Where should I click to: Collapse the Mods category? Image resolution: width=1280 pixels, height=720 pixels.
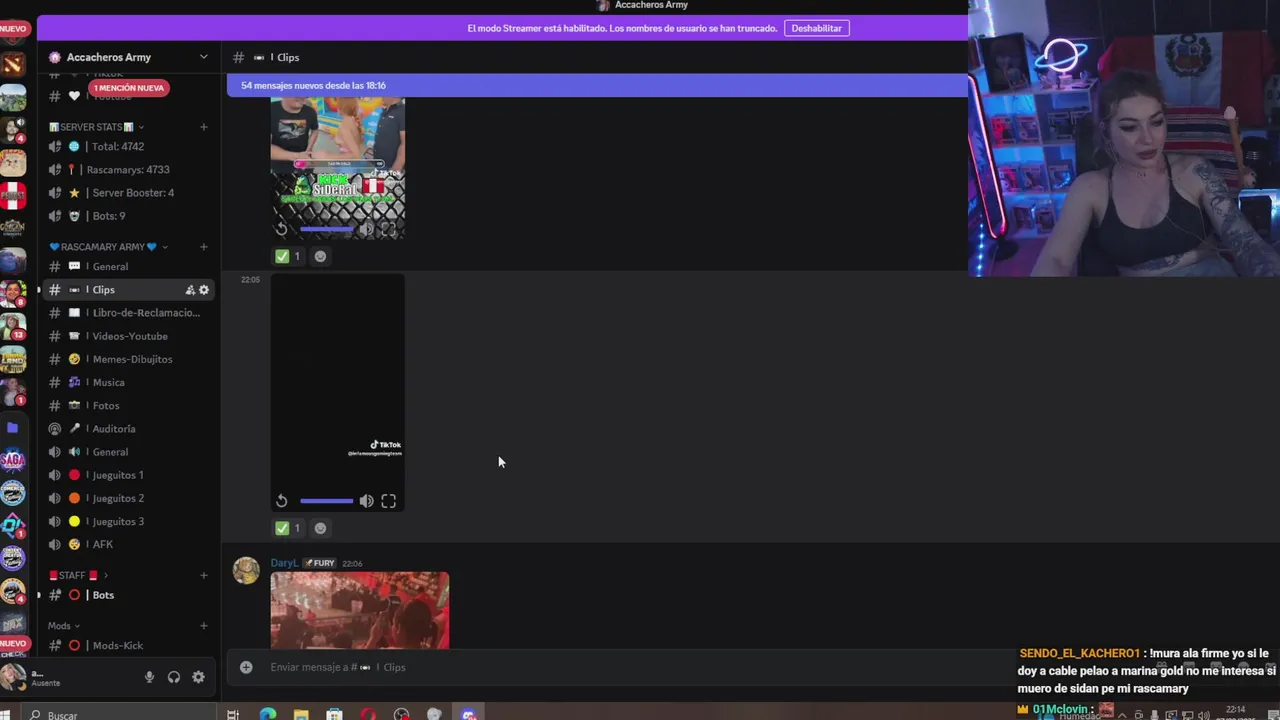pyautogui.click(x=64, y=626)
